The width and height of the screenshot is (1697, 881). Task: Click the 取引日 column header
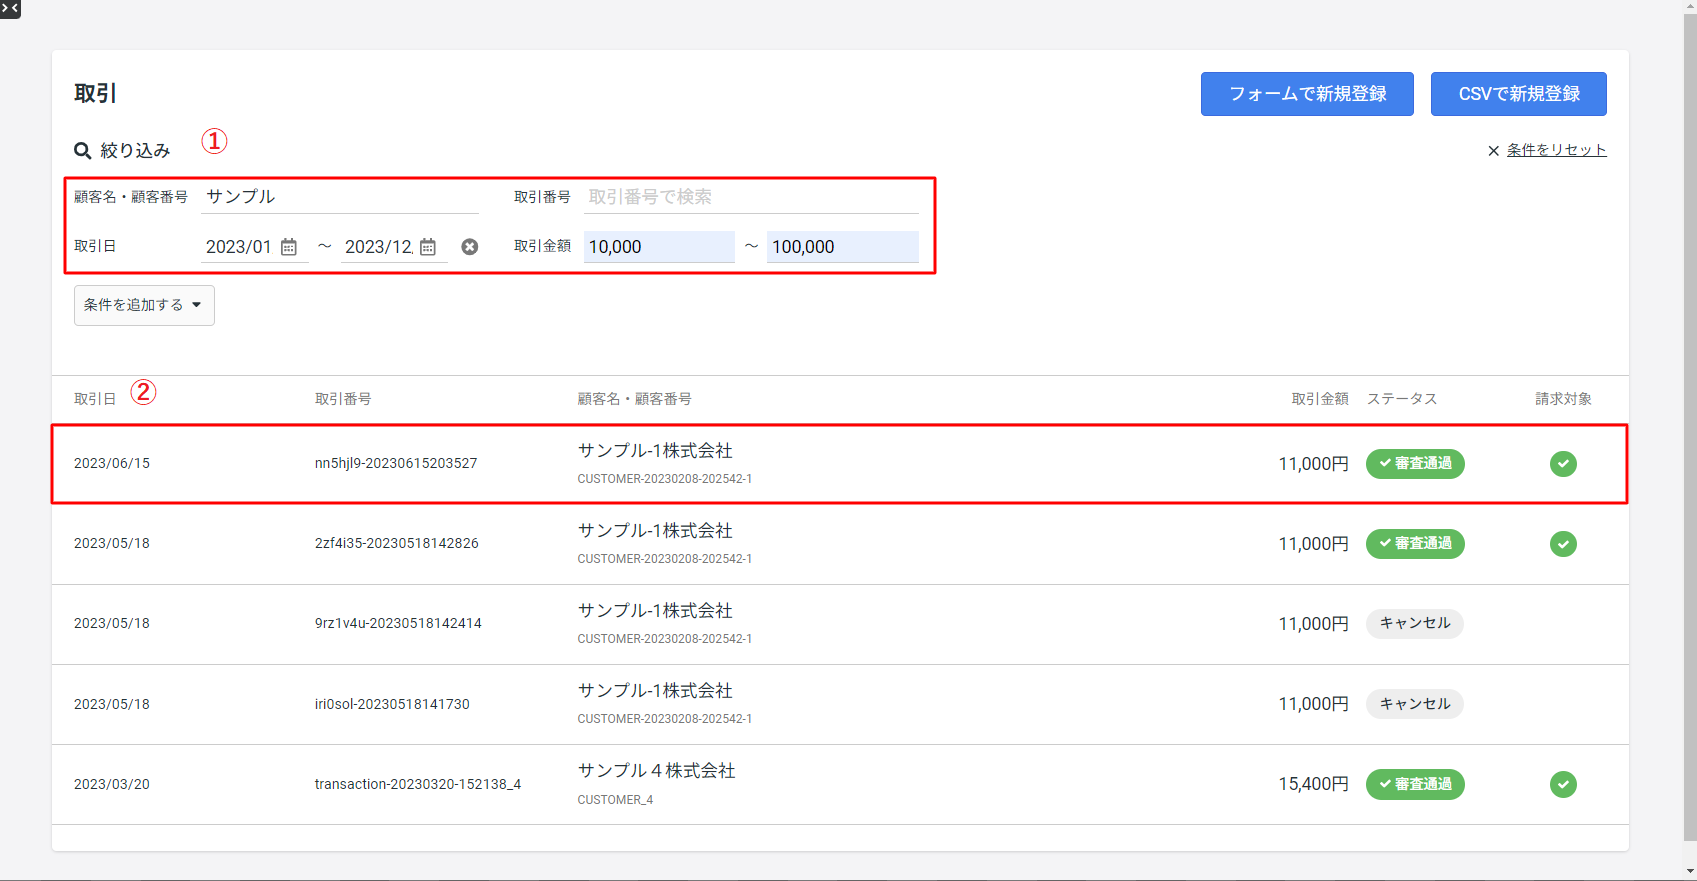point(95,399)
